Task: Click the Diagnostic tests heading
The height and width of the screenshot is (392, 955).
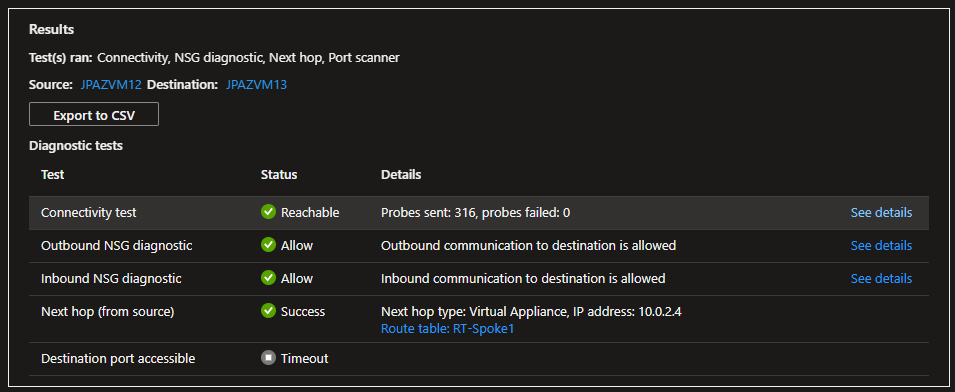Action: pyautogui.click(x=76, y=146)
